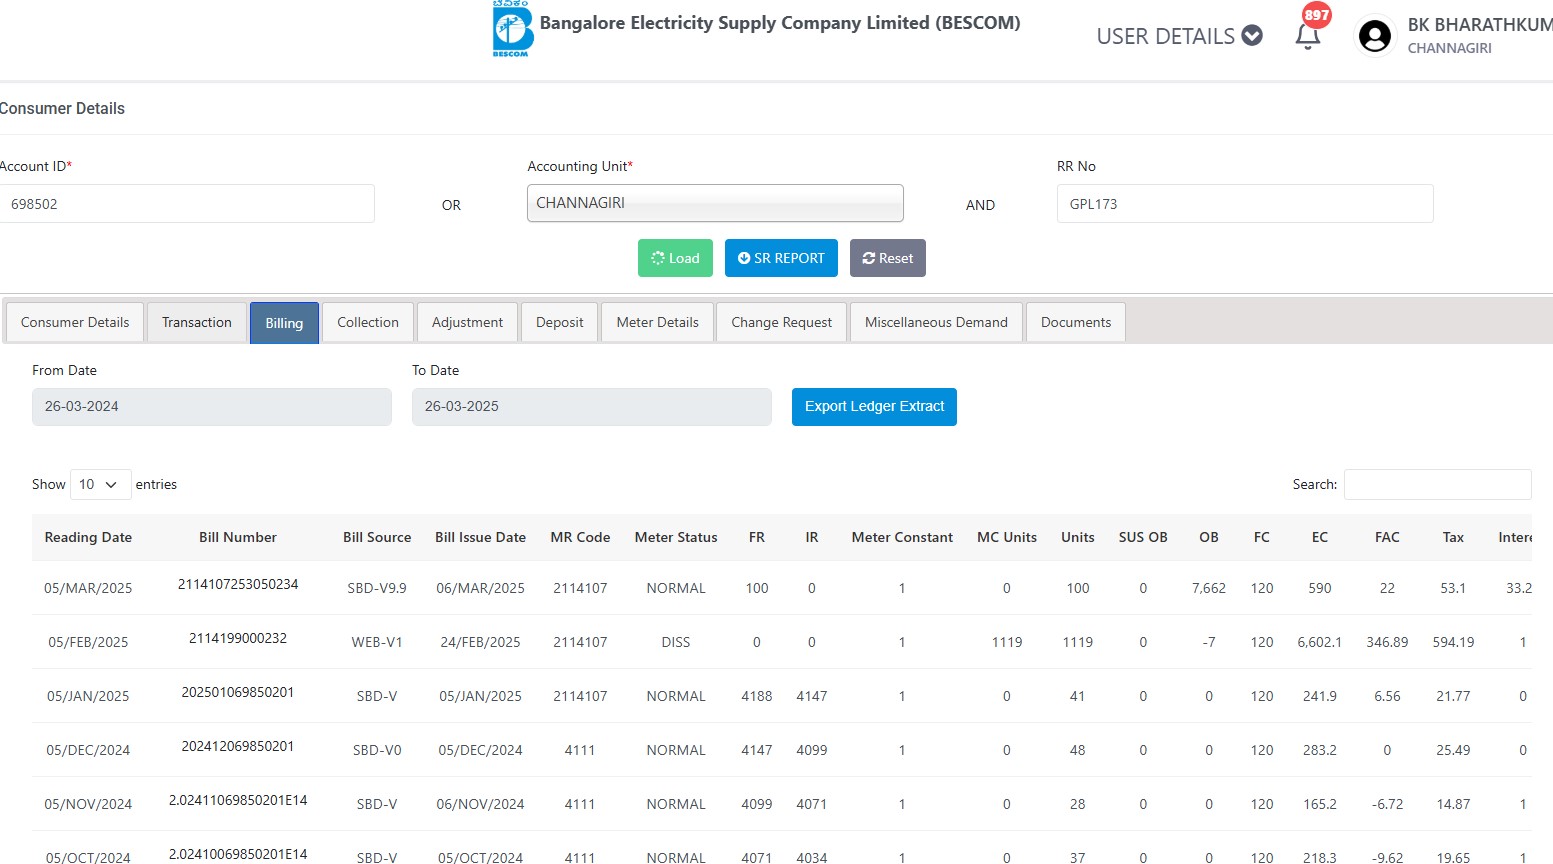Open the Collection tab
The image size is (1553, 864).
(368, 322)
